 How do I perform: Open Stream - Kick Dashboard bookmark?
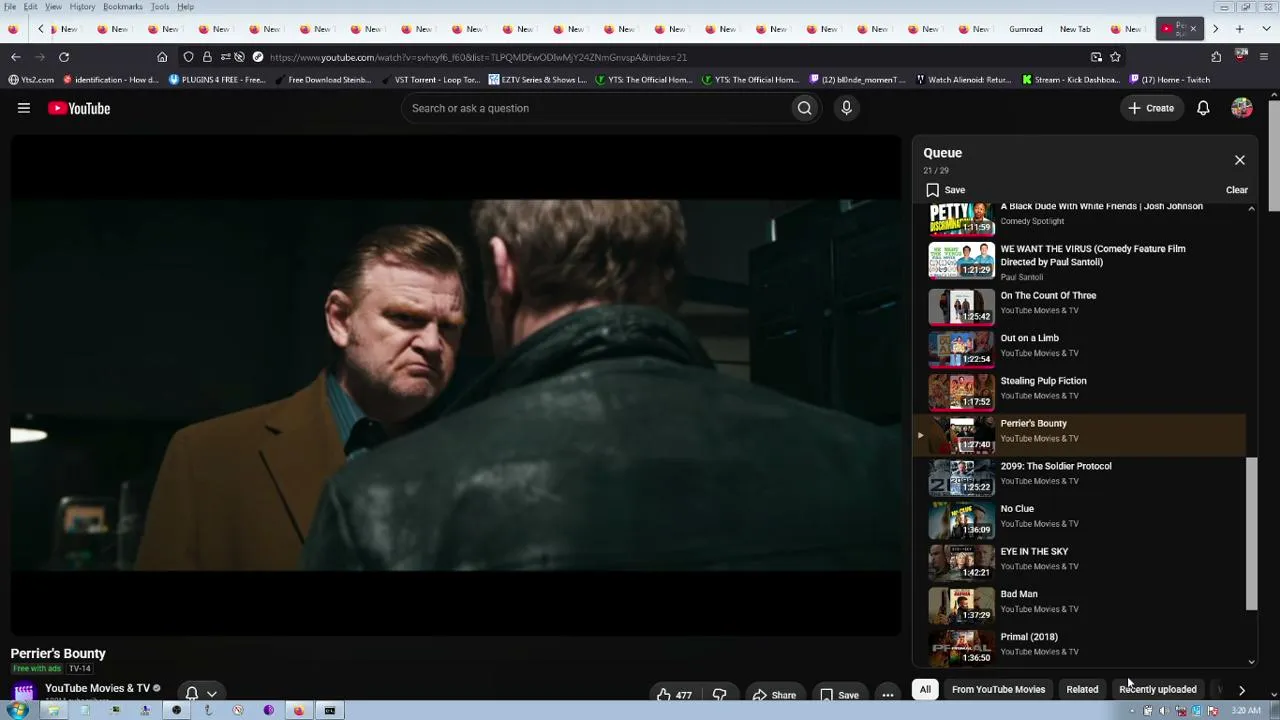click(1071, 80)
